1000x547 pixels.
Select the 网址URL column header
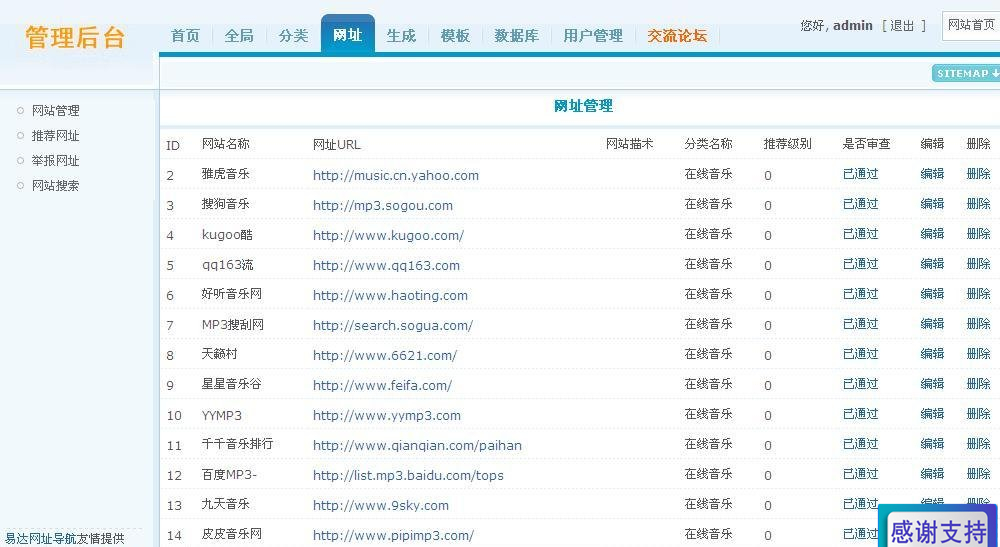click(336, 145)
